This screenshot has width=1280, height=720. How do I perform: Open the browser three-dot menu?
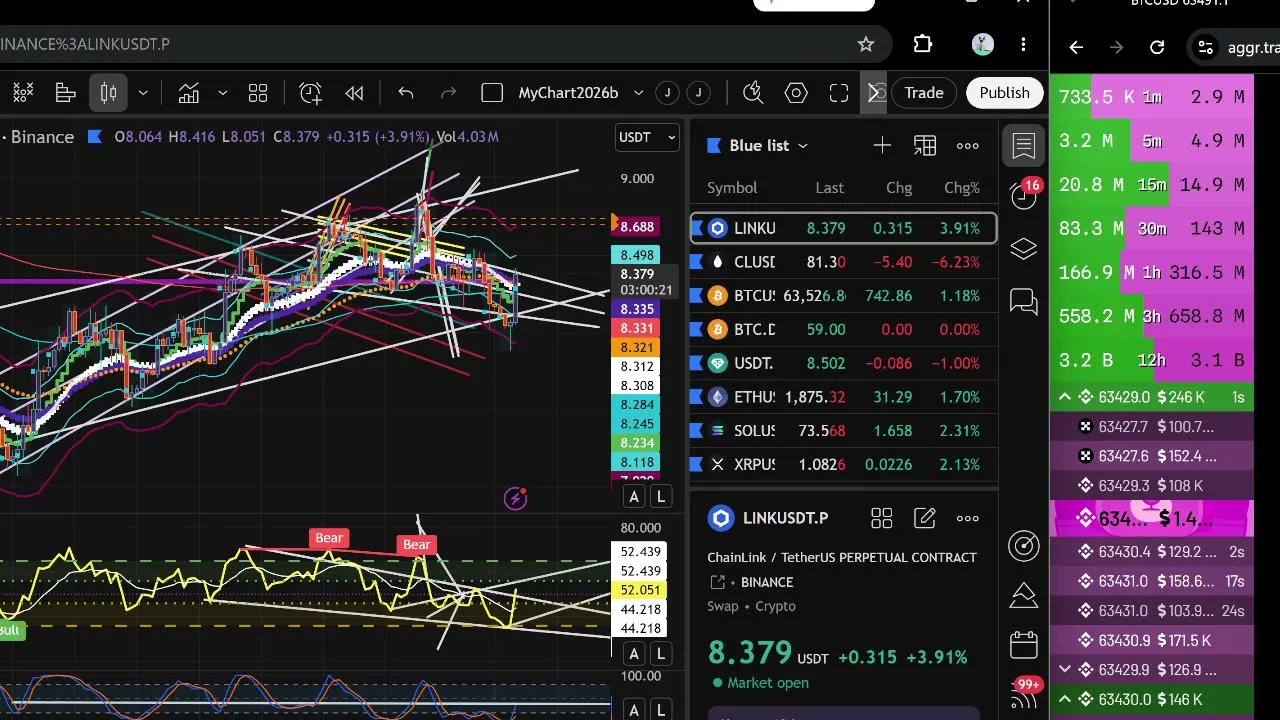[1023, 44]
